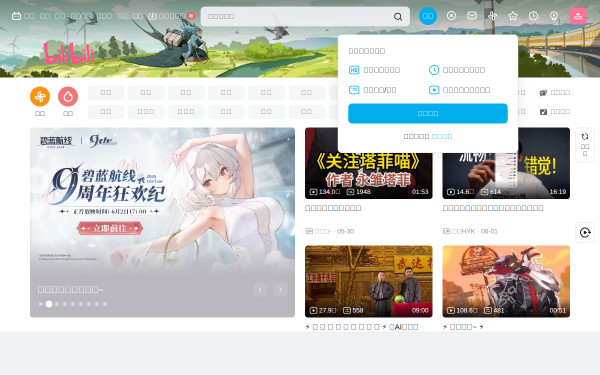Click the blue clock icon in login popup
The height and width of the screenshot is (375, 600).
434,70
